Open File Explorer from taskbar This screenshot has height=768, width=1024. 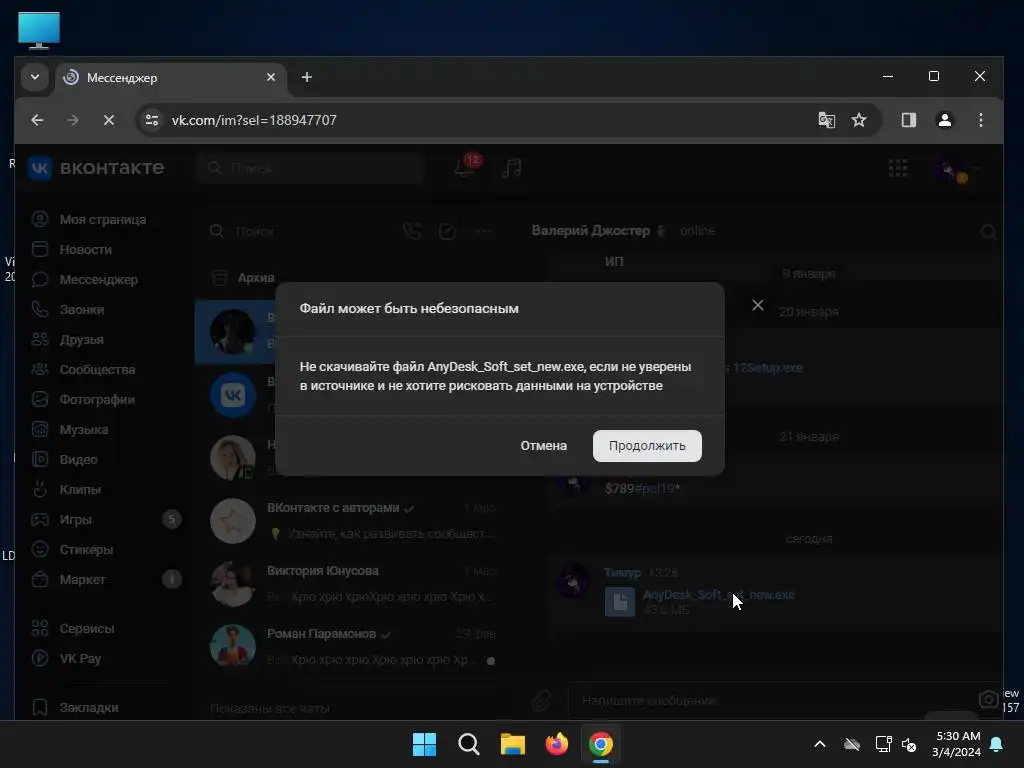[513, 744]
